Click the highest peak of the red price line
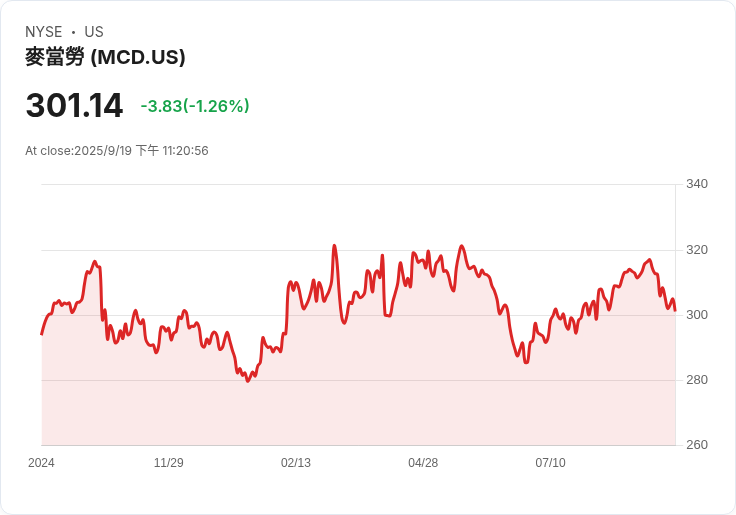This screenshot has height=515, width=736. tap(334, 246)
